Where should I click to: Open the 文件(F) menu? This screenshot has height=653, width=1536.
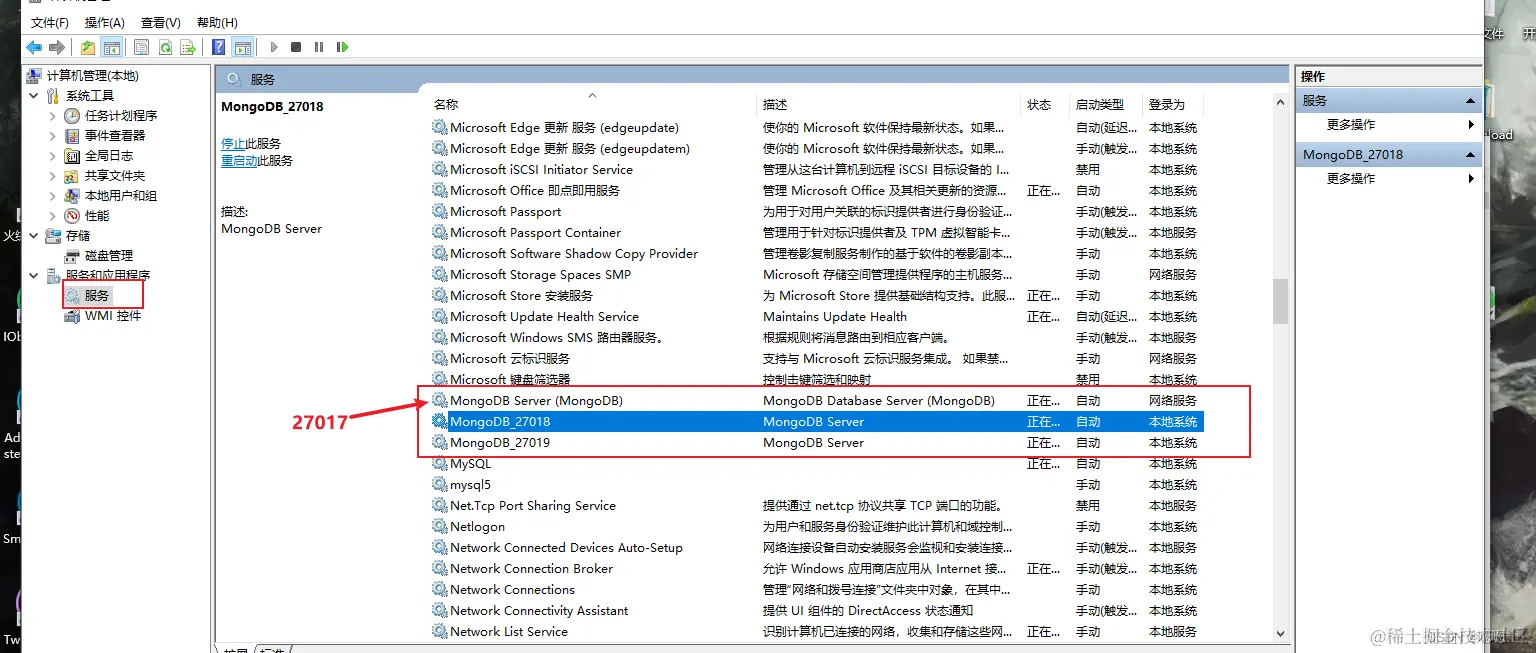[50, 22]
